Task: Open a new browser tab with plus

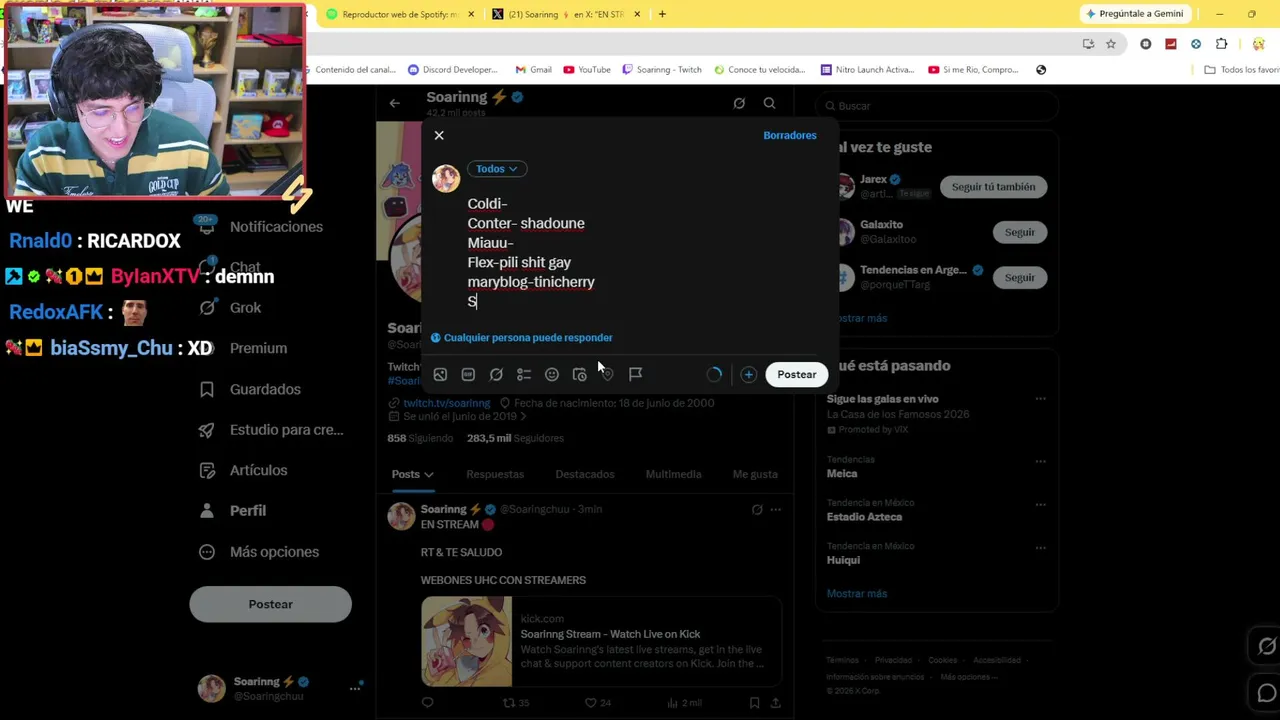Action: 662,14
